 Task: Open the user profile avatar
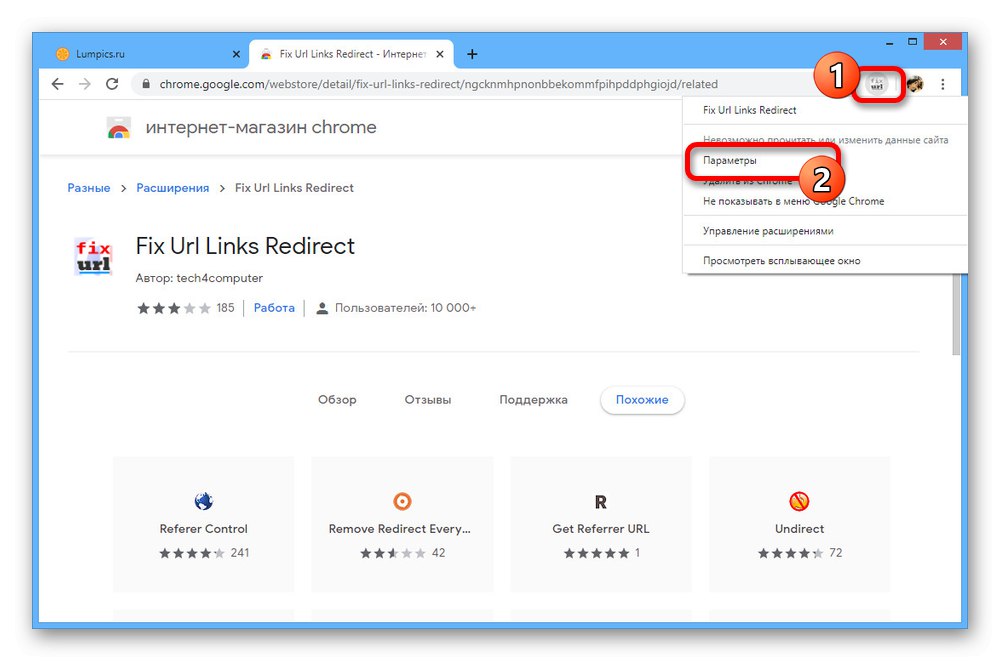[x=915, y=84]
